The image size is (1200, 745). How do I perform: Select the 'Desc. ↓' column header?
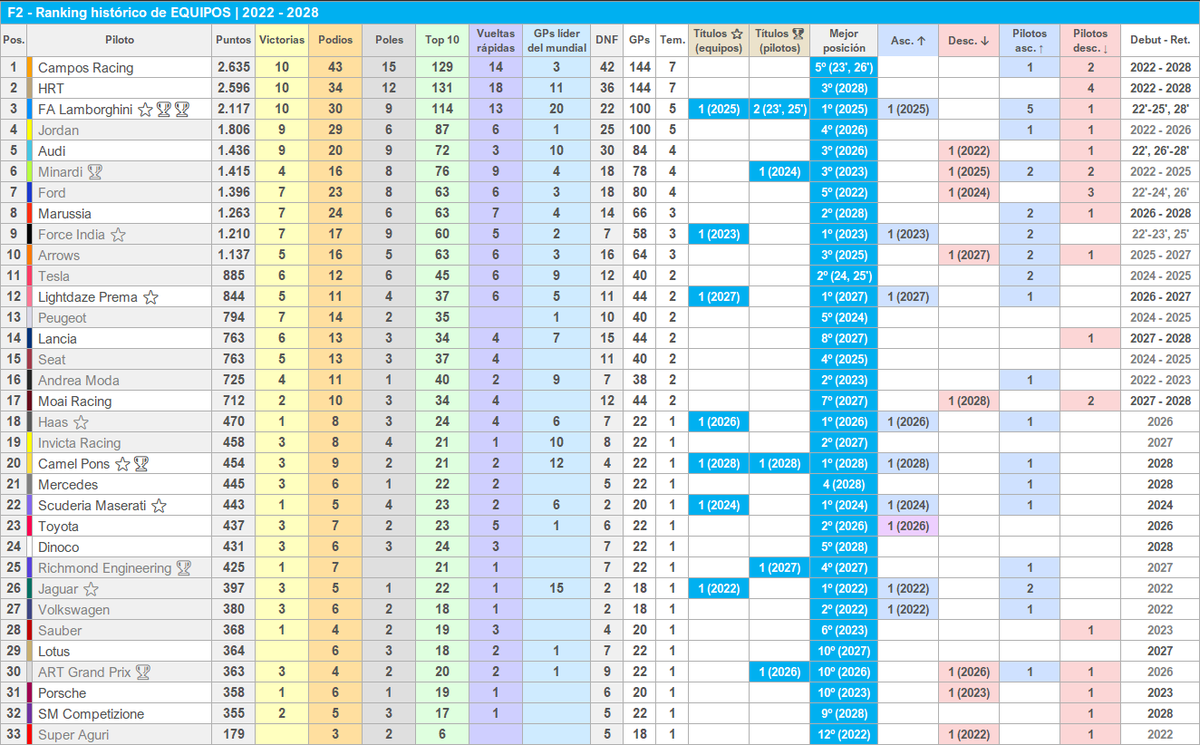[968, 41]
